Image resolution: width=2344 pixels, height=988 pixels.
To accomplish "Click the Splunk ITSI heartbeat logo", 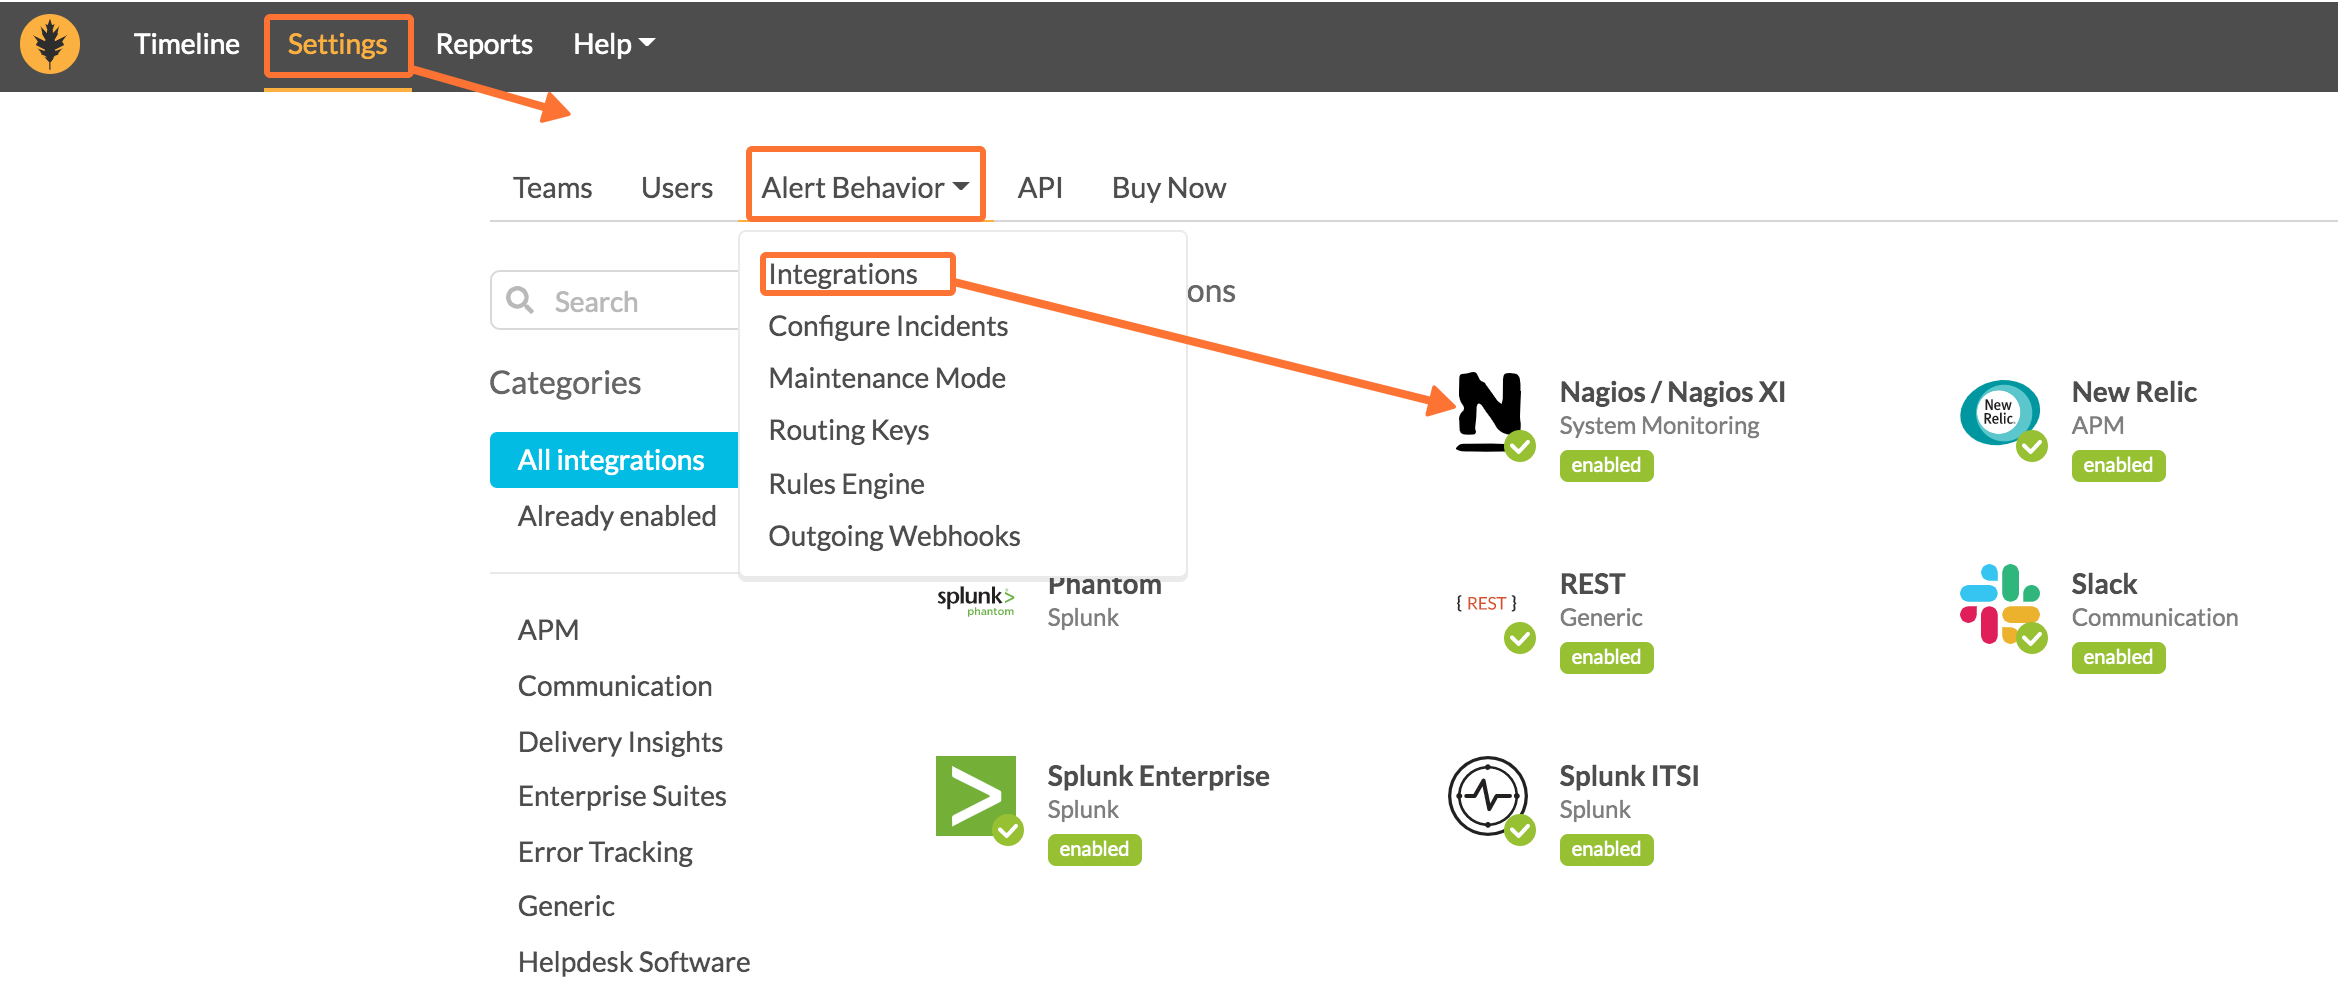I will [x=1488, y=796].
